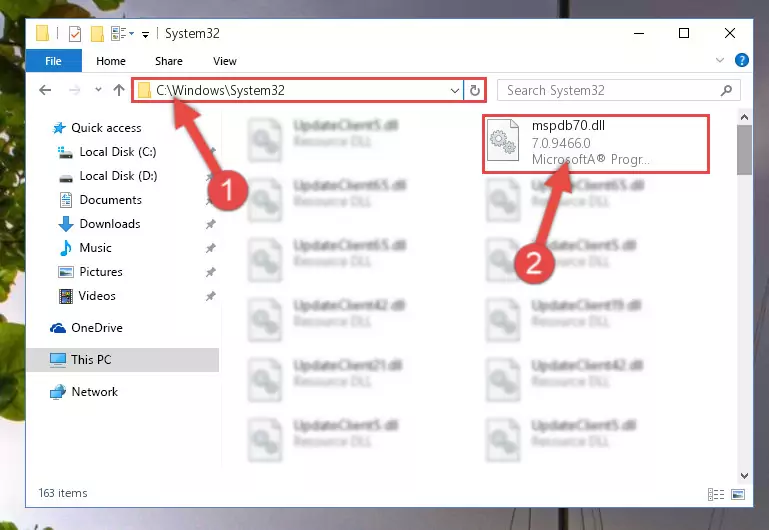769x530 pixels.
Task: Open the File menu tab
Action: [x=53, y=61]
